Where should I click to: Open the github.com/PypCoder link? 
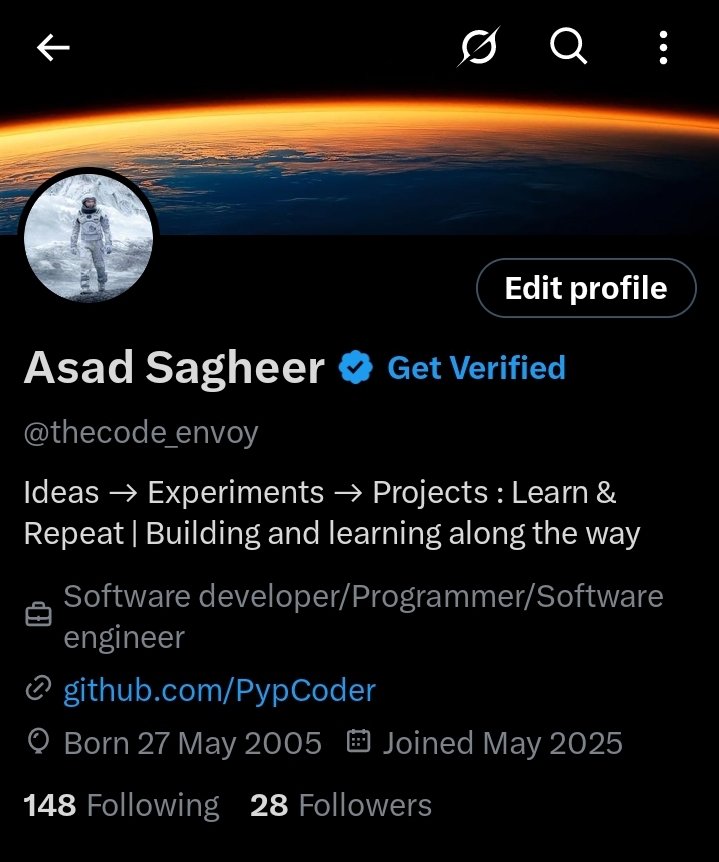coord(219,690)
